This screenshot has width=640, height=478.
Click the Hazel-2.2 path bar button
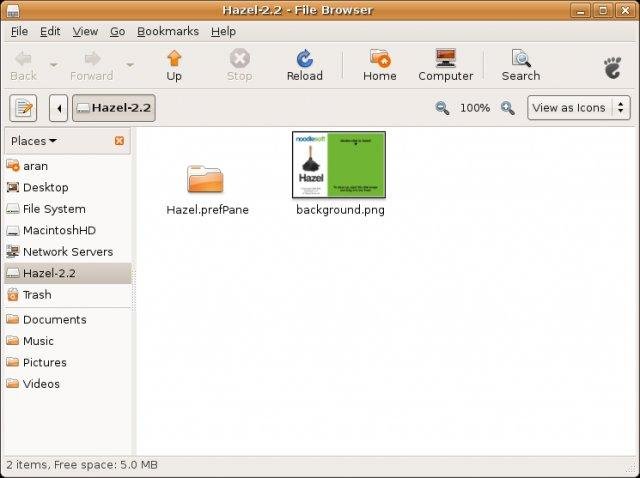click(x=114, y=108)
